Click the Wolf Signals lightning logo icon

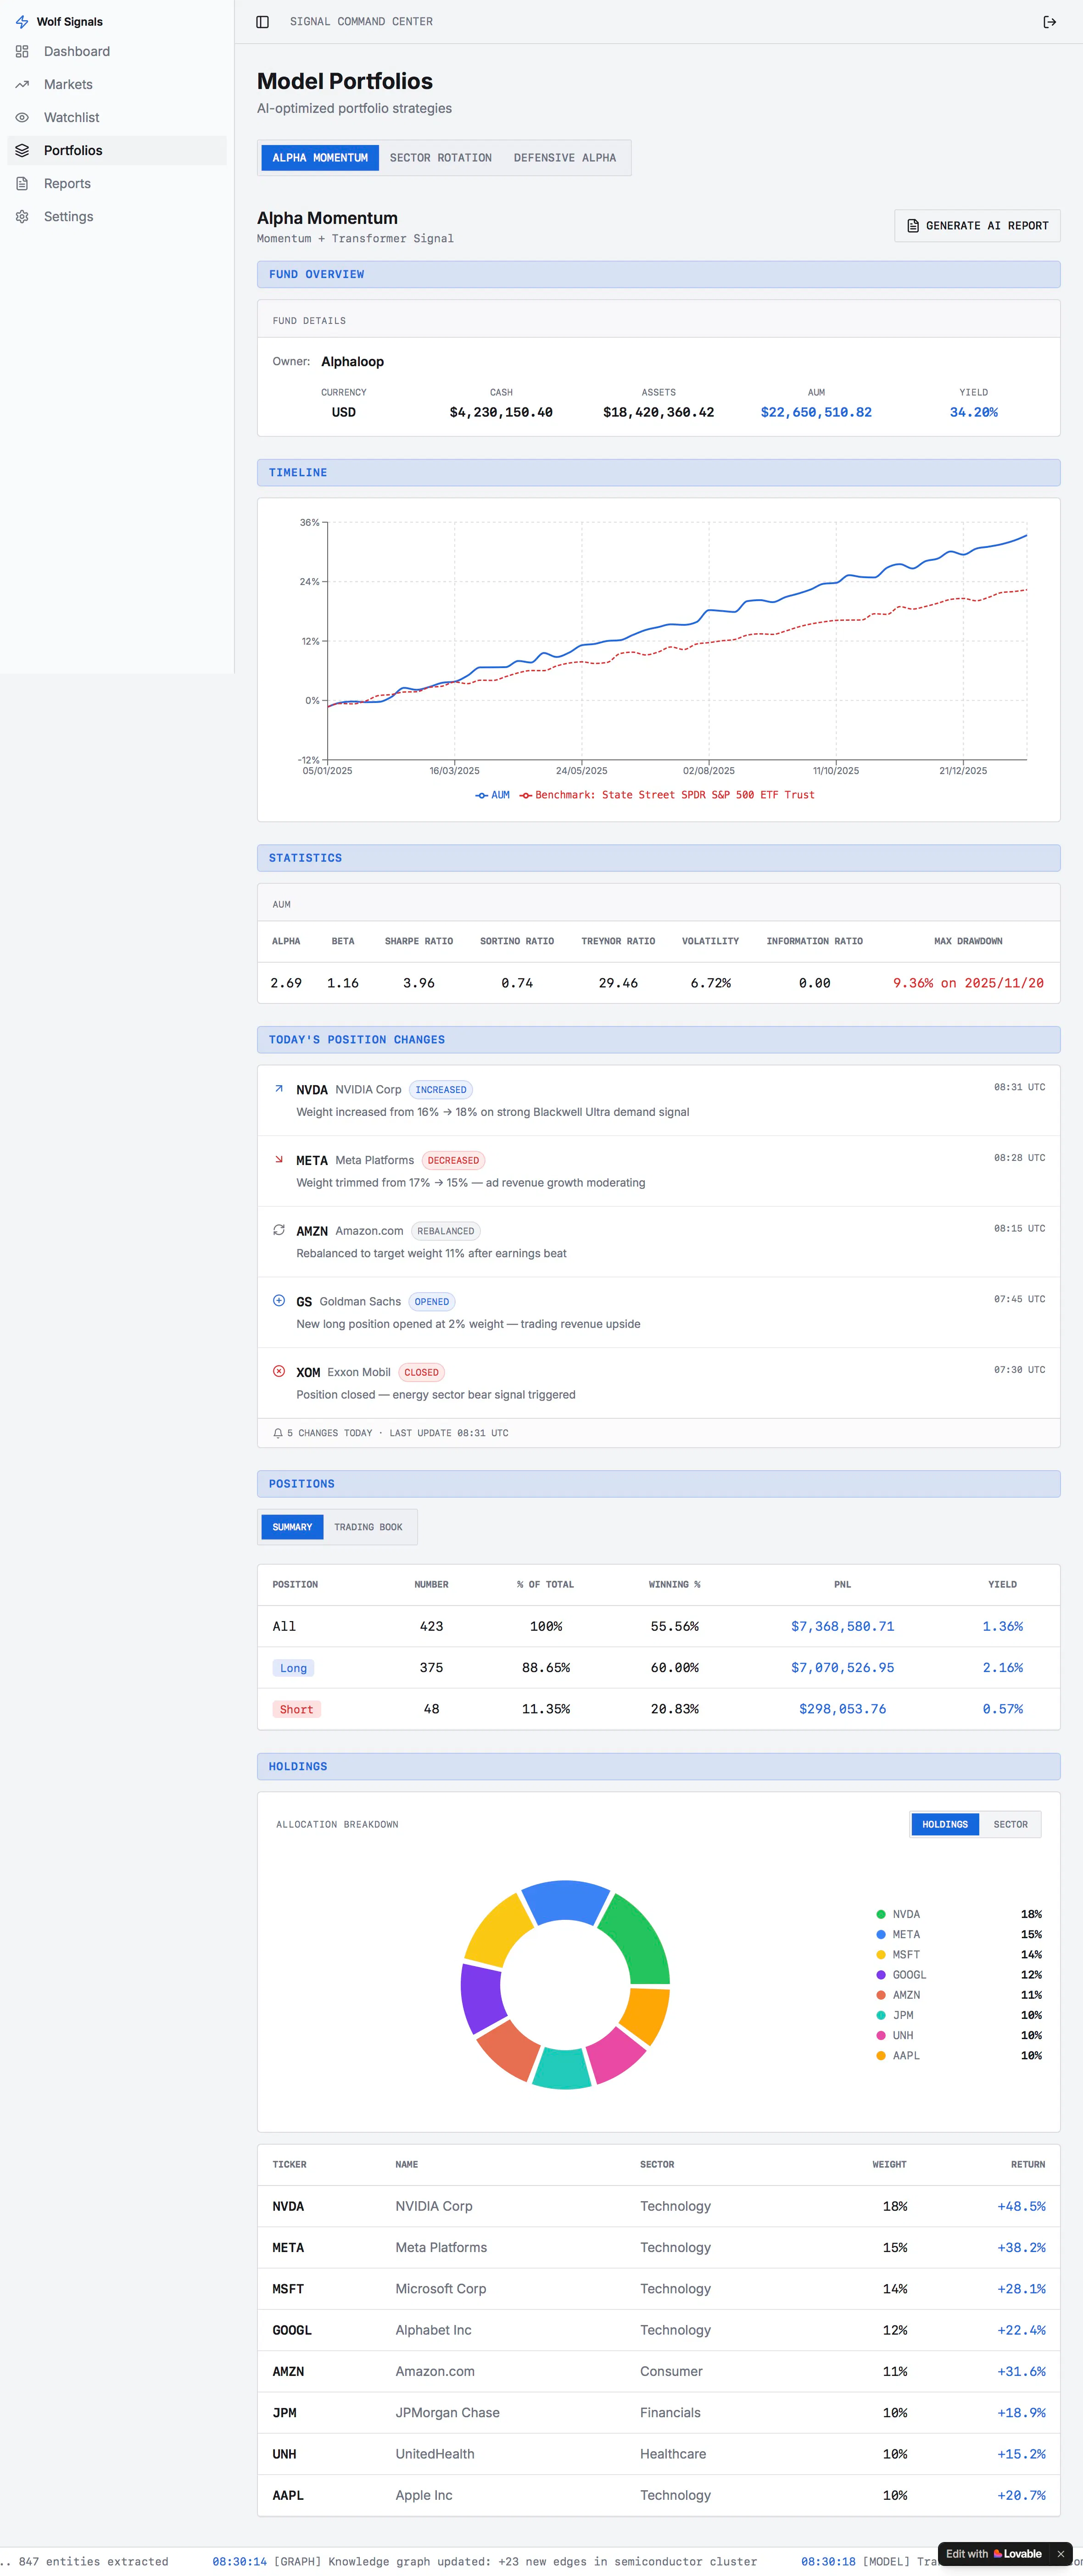click(22, 22)
